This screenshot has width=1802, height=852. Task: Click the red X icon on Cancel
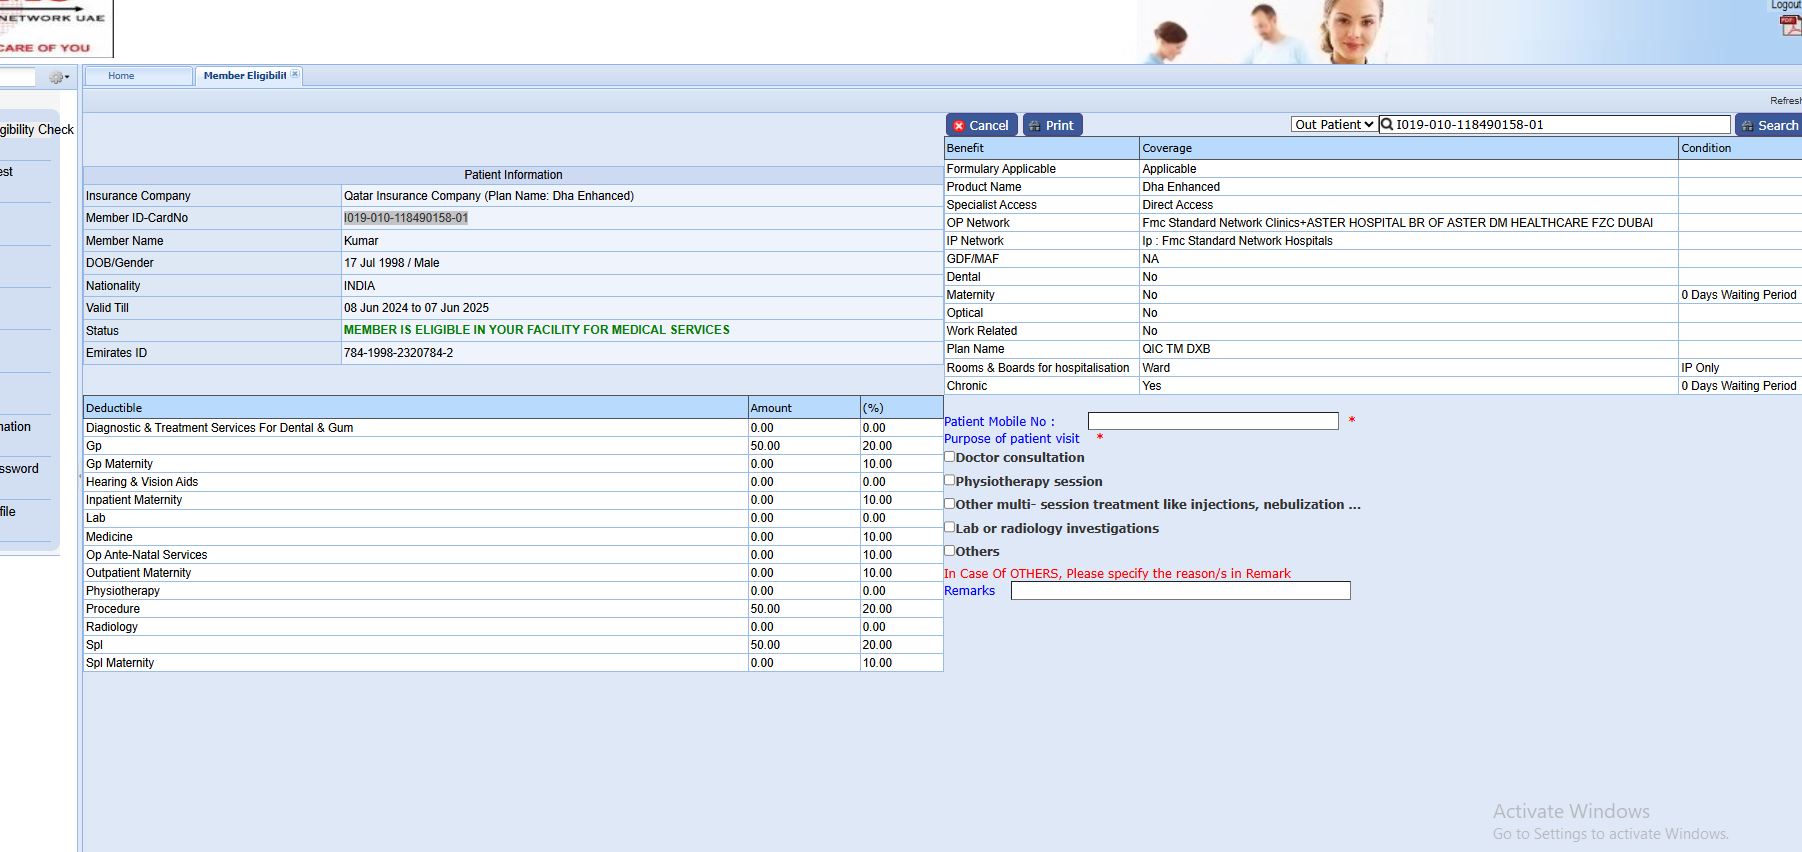[959, 126]
